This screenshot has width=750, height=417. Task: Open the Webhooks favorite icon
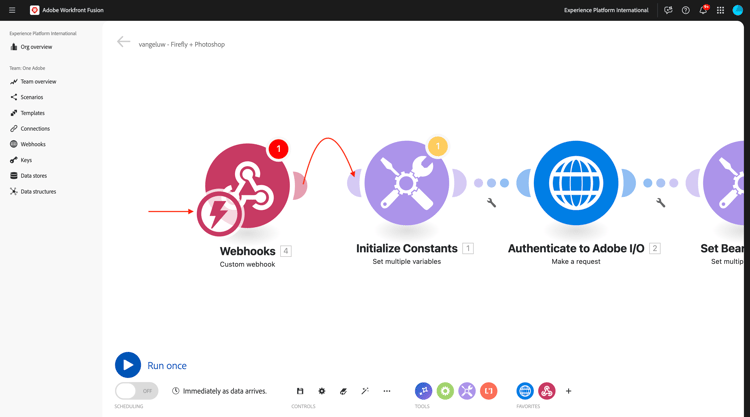pos(547,391)
